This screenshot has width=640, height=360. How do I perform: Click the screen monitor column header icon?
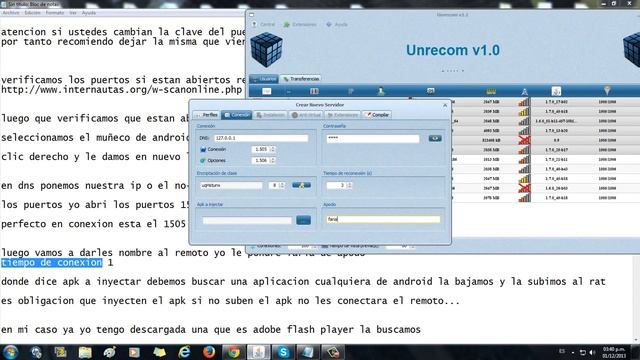[431, 91]
